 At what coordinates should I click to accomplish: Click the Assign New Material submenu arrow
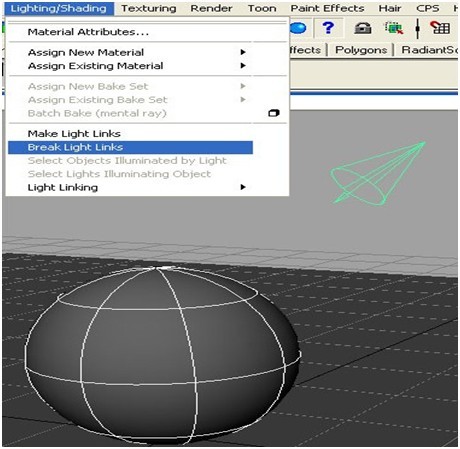[x=243, y=52]
